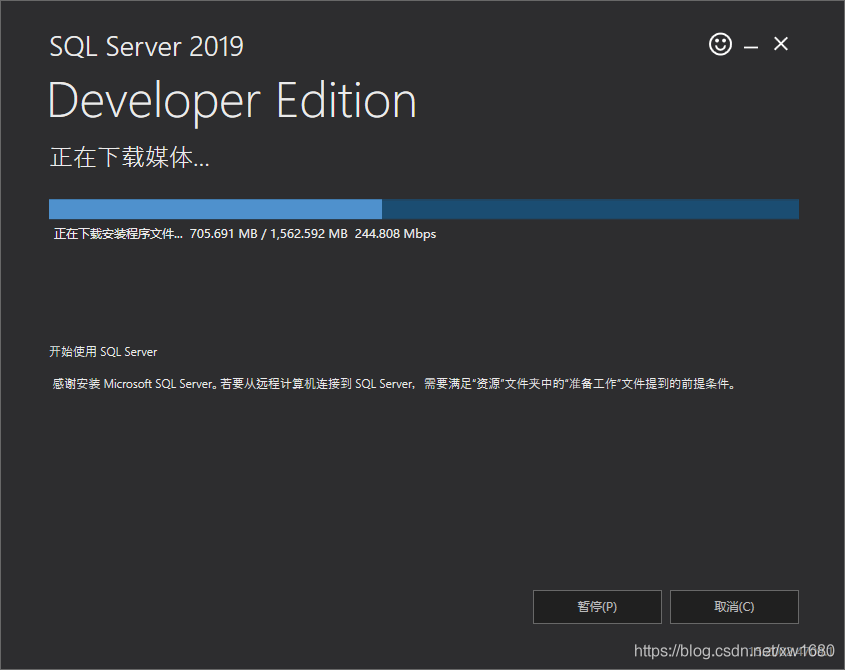
Task: Click the "开始使用 SQL Server" section heading
Action: [x=103, y=352]
